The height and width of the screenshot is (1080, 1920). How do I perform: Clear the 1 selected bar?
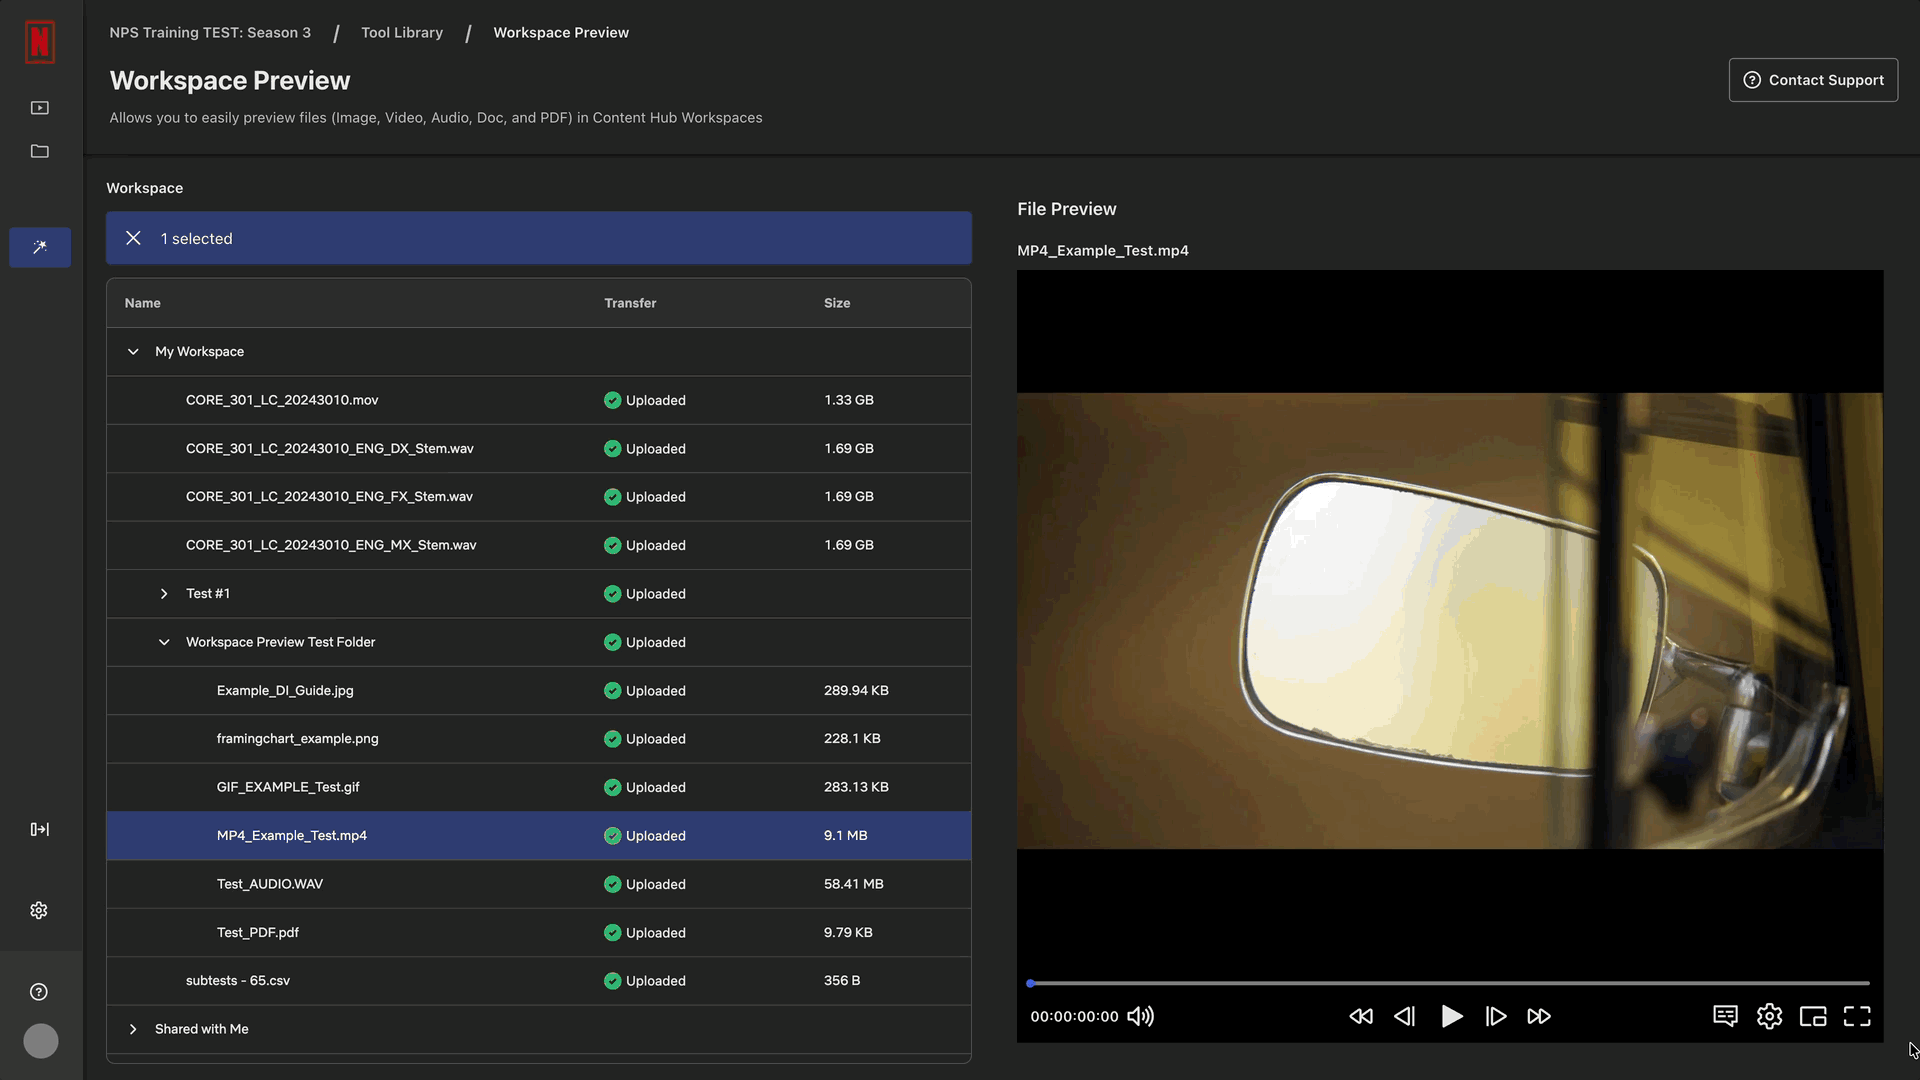tap(133, 238)
